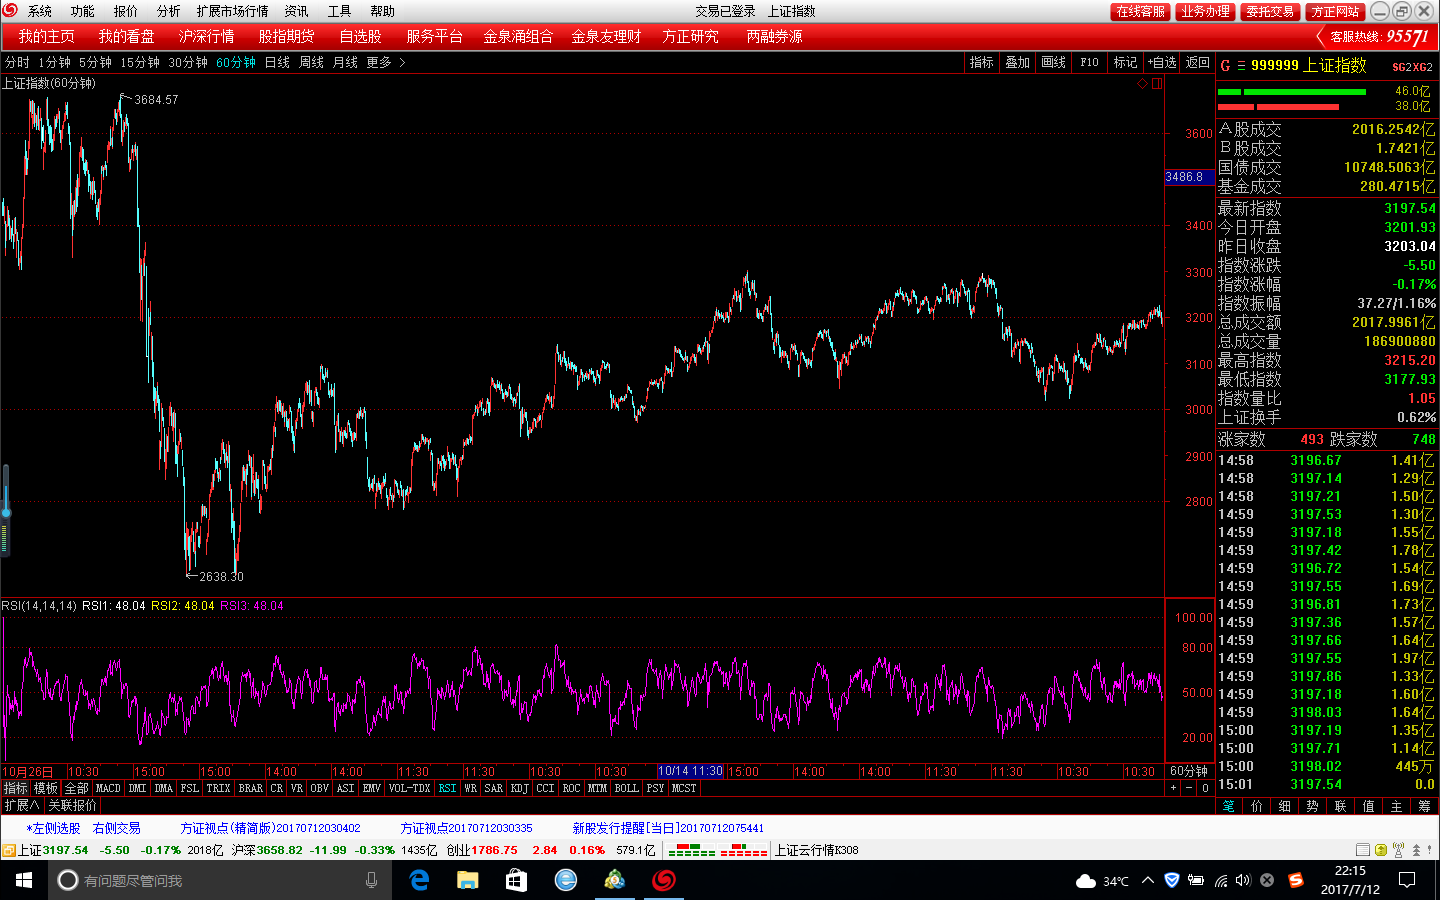Open 自选股 tab
Image resolution: width=1440 pixels, height=900 pixels.
point(361,36)
